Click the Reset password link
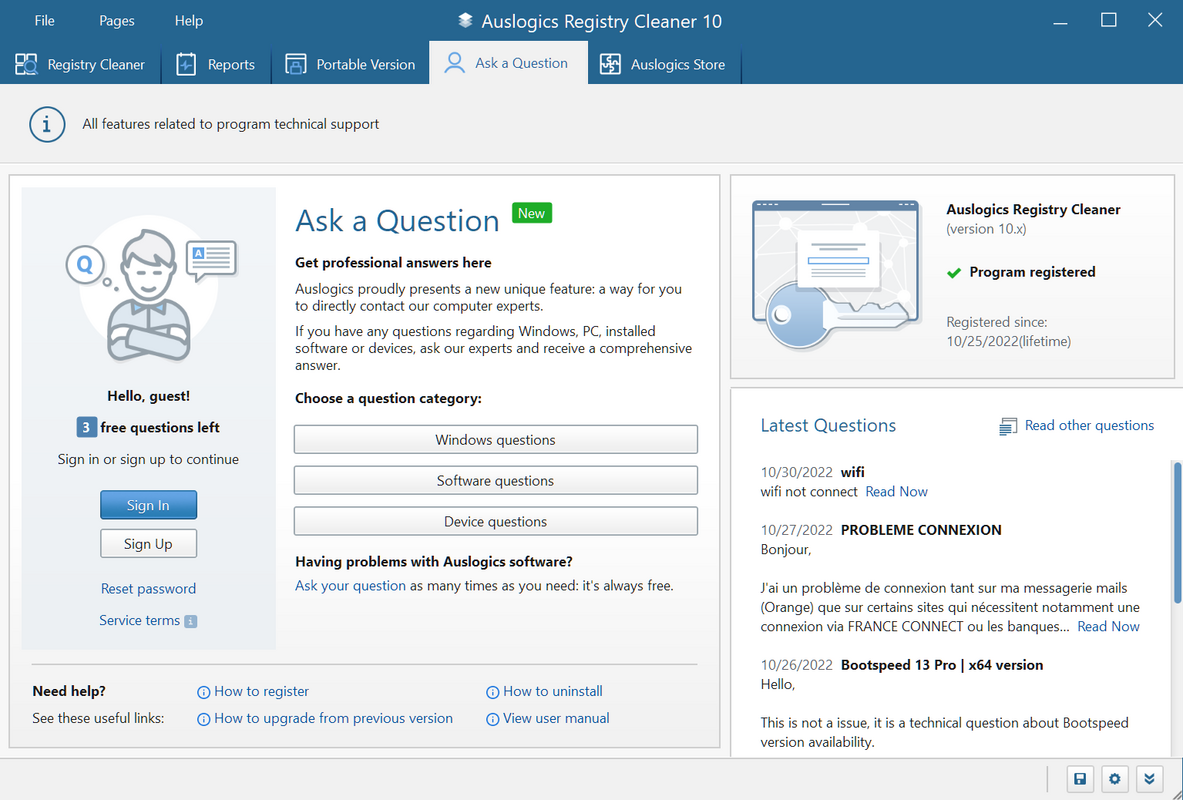The height and width of the screenshot is (800, 1183). pos(149,589)
